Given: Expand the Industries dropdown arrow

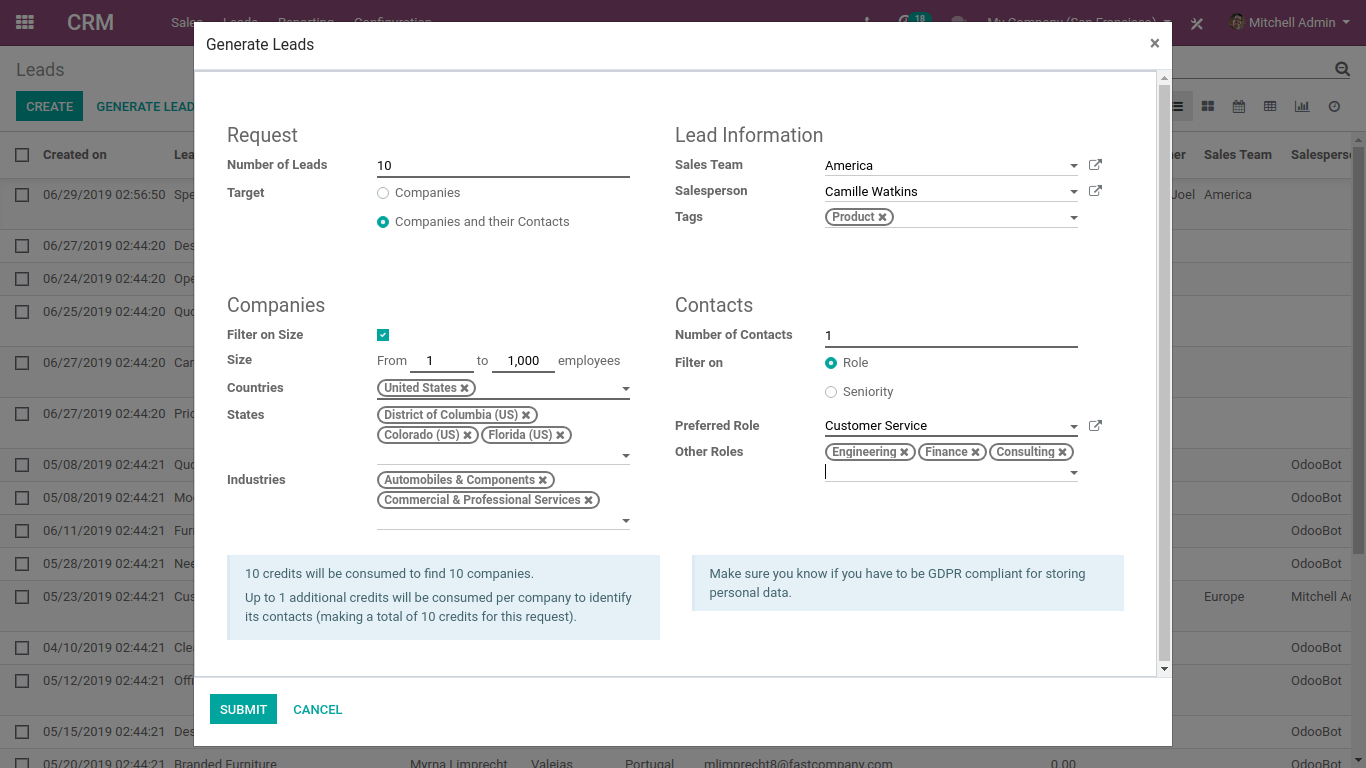Looking at the screenshot, I should tap(626, 521).
